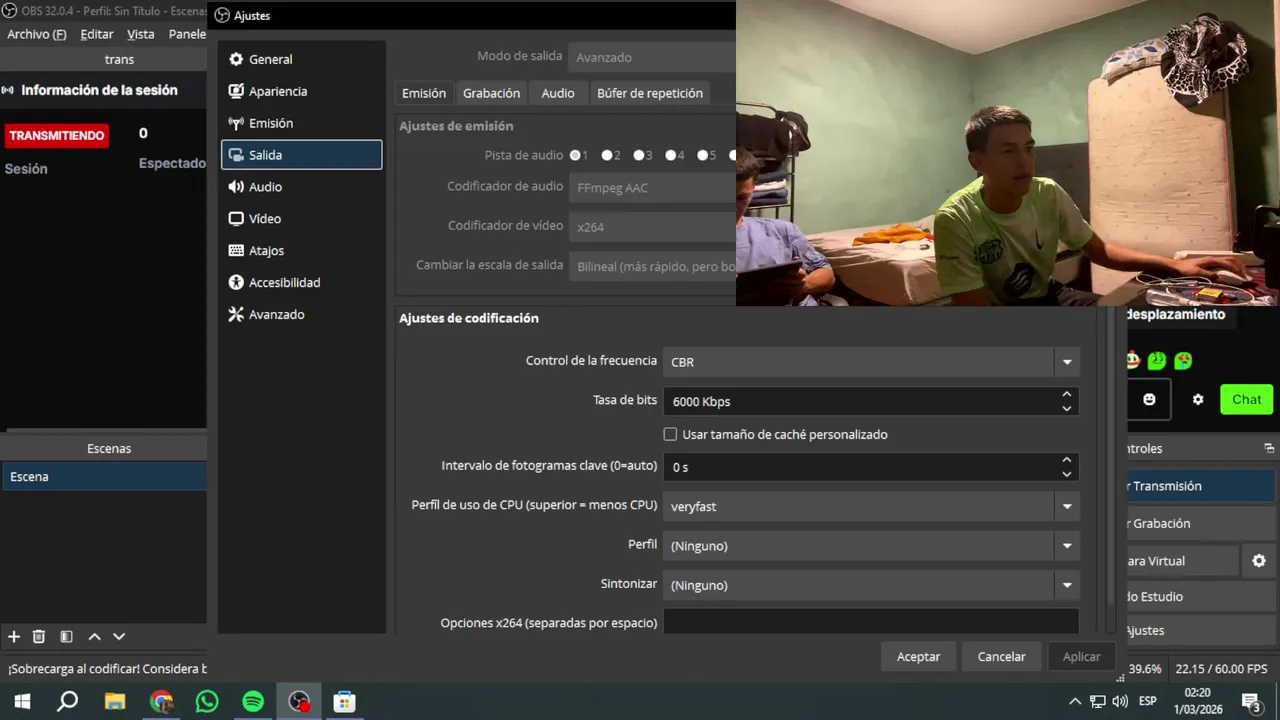Screen dimensions: 1280x720
Task: Click Aceptar to confirm settings
Action: click(x=918, y=657)
